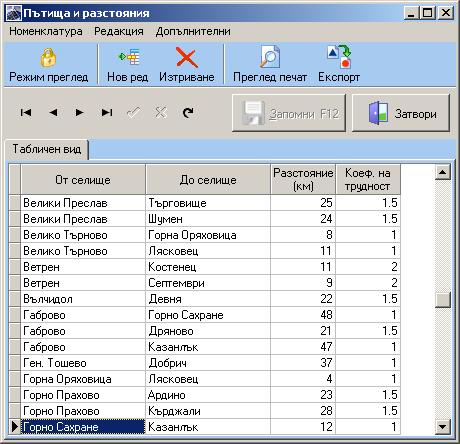Viewport: 460px width, 444px height.
Task: Move to the previous record
Action: pos(53,113)
